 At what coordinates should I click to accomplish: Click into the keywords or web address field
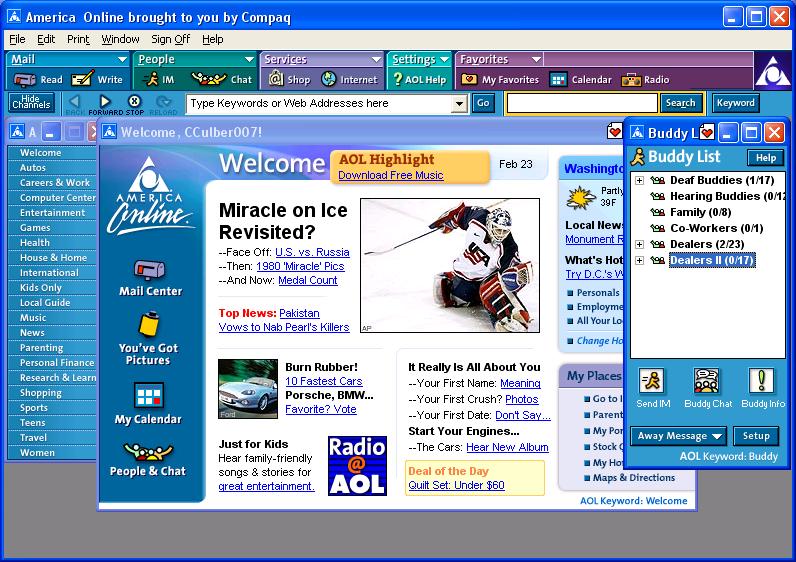click(x=319, y=104)
